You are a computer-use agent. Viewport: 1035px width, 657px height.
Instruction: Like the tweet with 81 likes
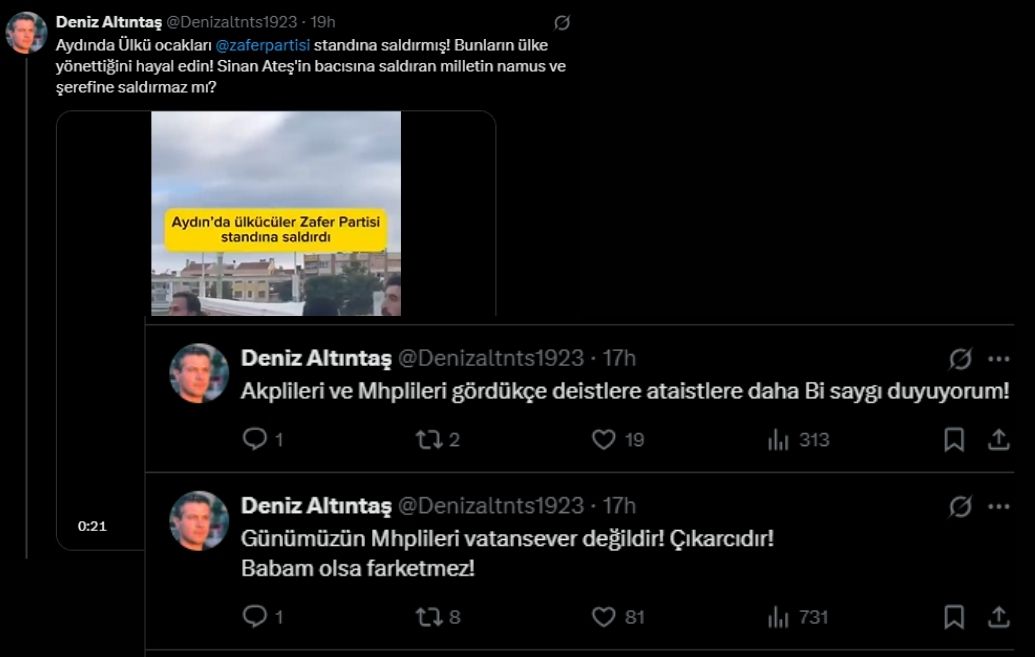click(x=603, y=617)
